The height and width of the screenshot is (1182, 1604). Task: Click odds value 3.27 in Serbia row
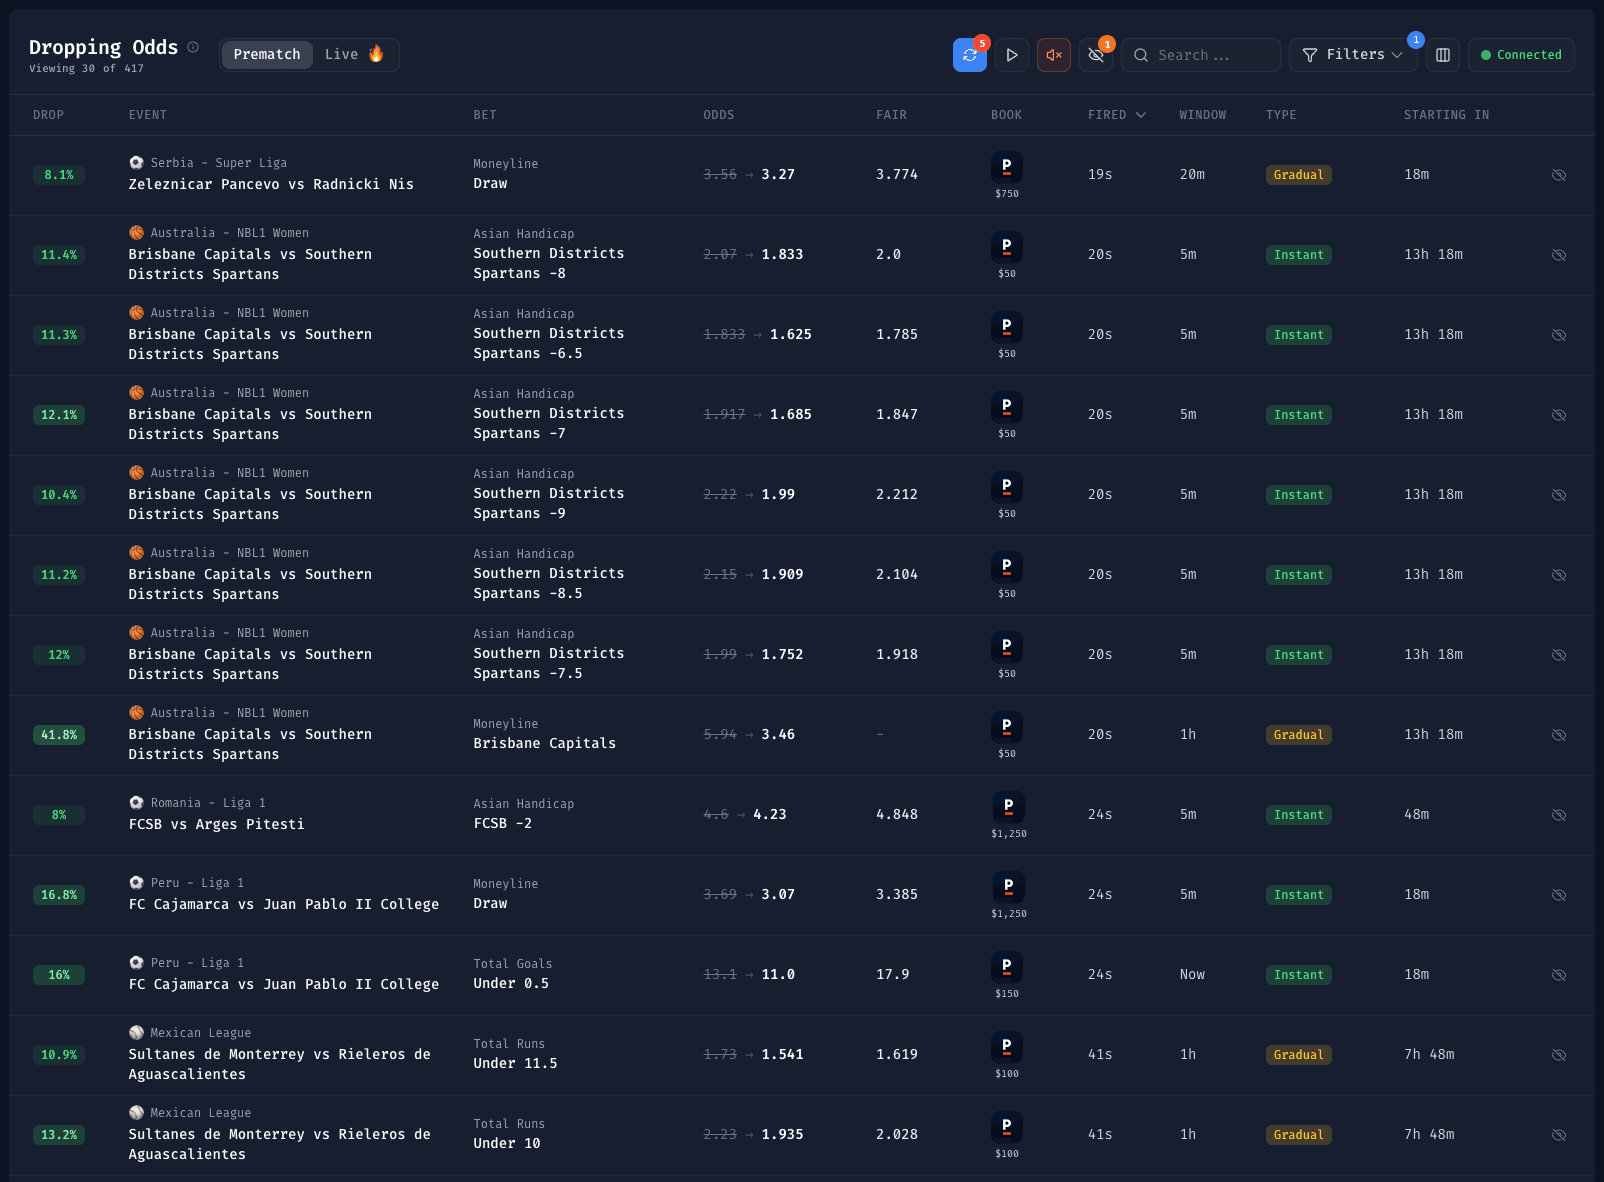click(778, 175)
